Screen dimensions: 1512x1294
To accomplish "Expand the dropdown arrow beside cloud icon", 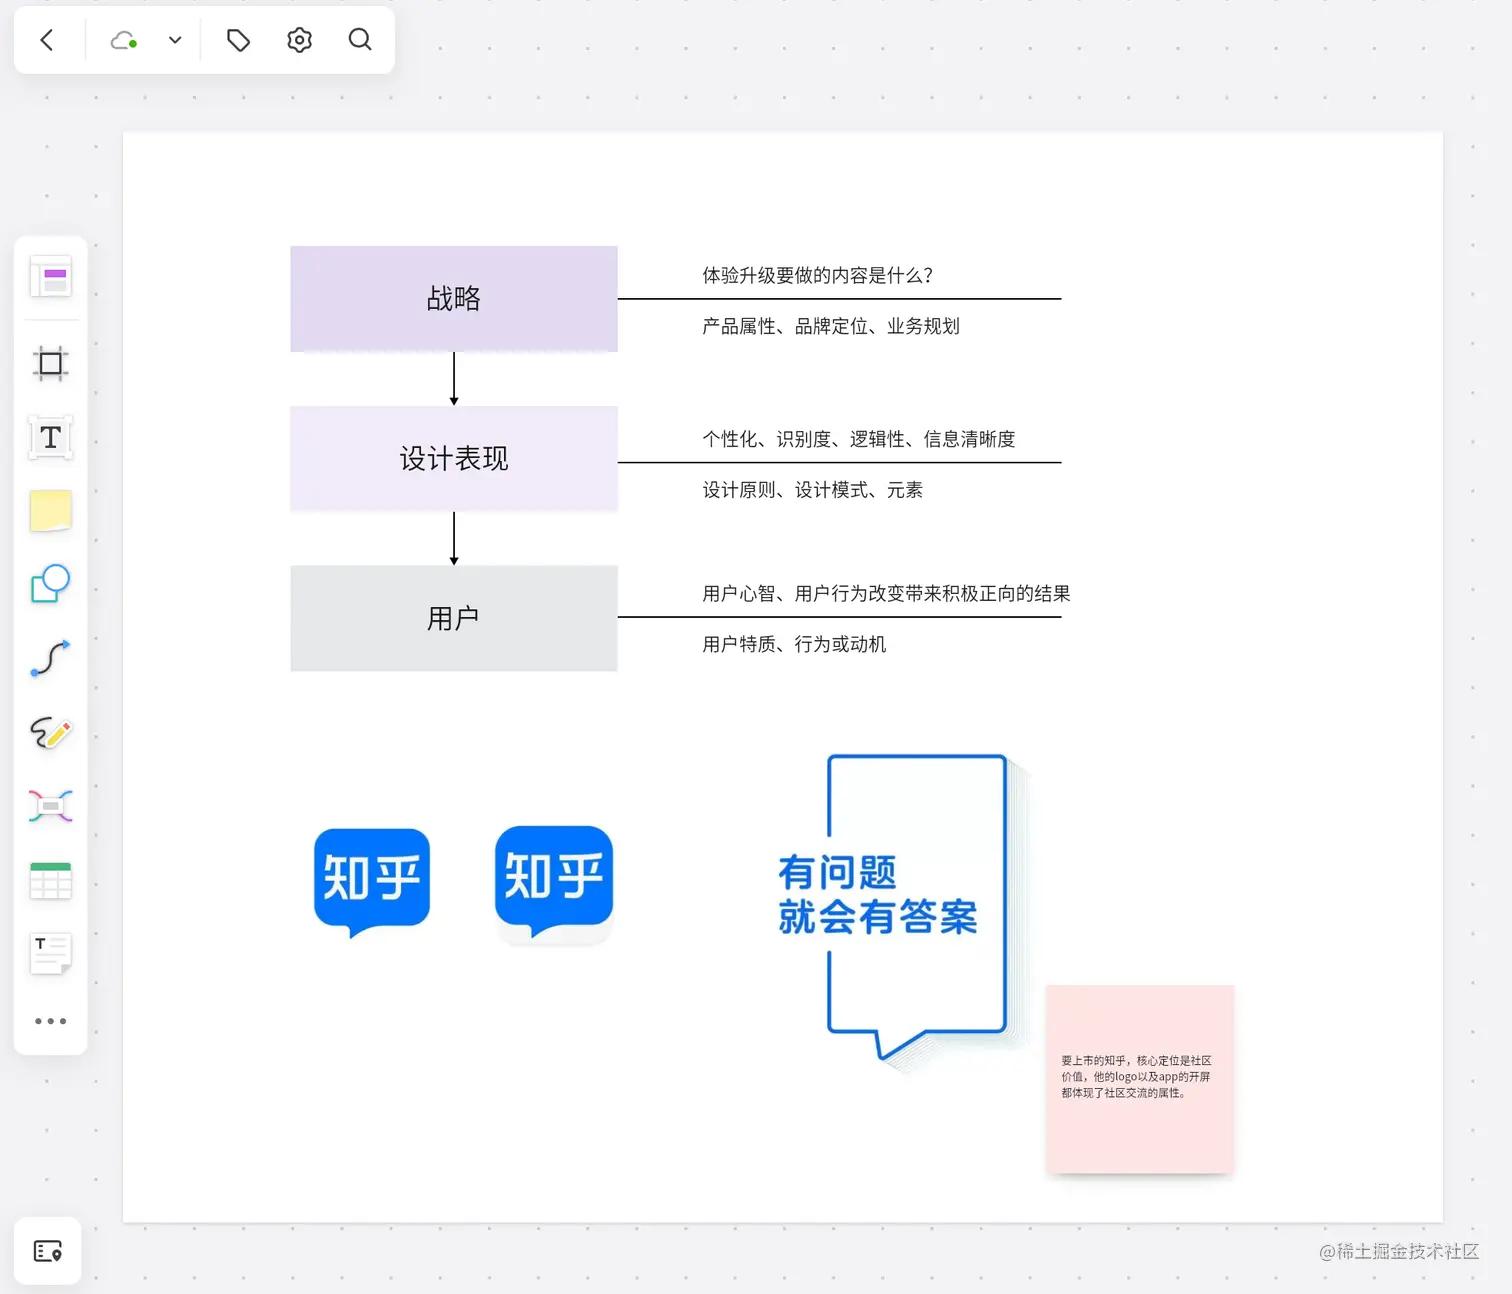I will 175,40.
